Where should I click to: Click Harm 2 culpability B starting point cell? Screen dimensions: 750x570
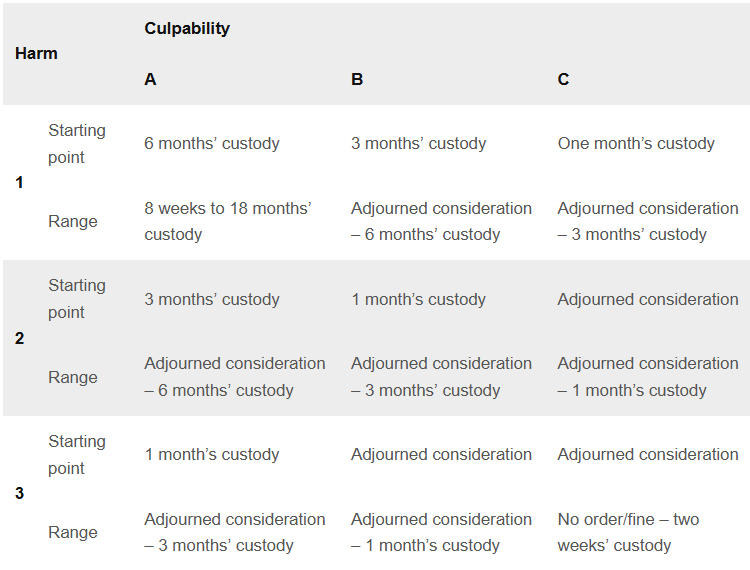coord(418,299)
